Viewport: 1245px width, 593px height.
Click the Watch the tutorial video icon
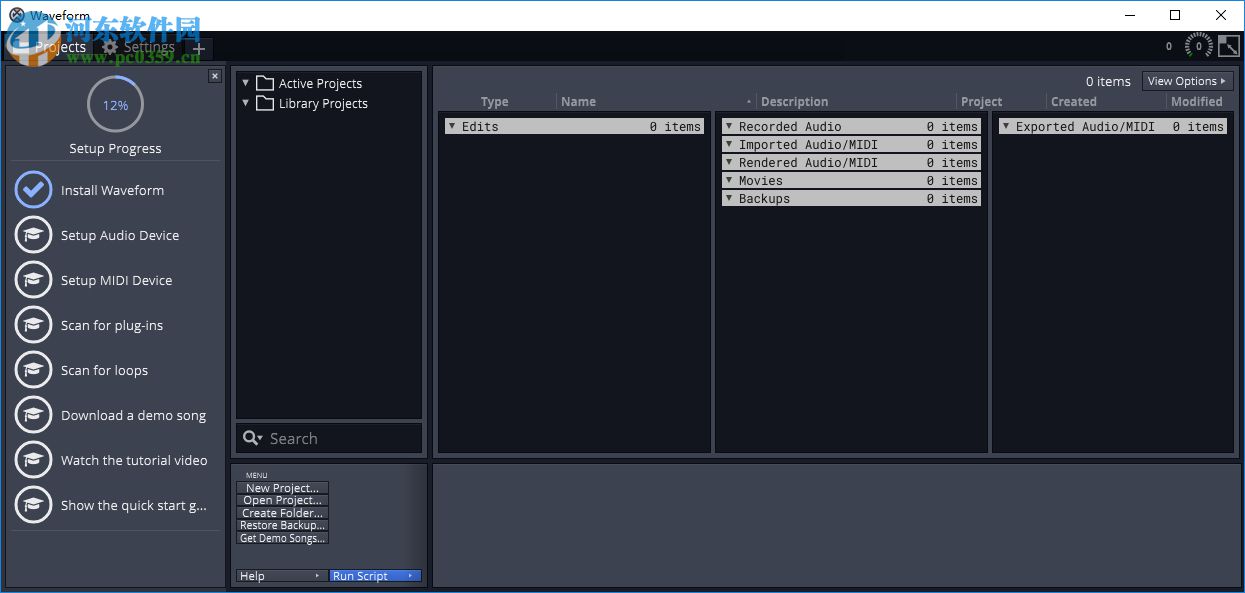pyautogui.click(x=33, y=460)
